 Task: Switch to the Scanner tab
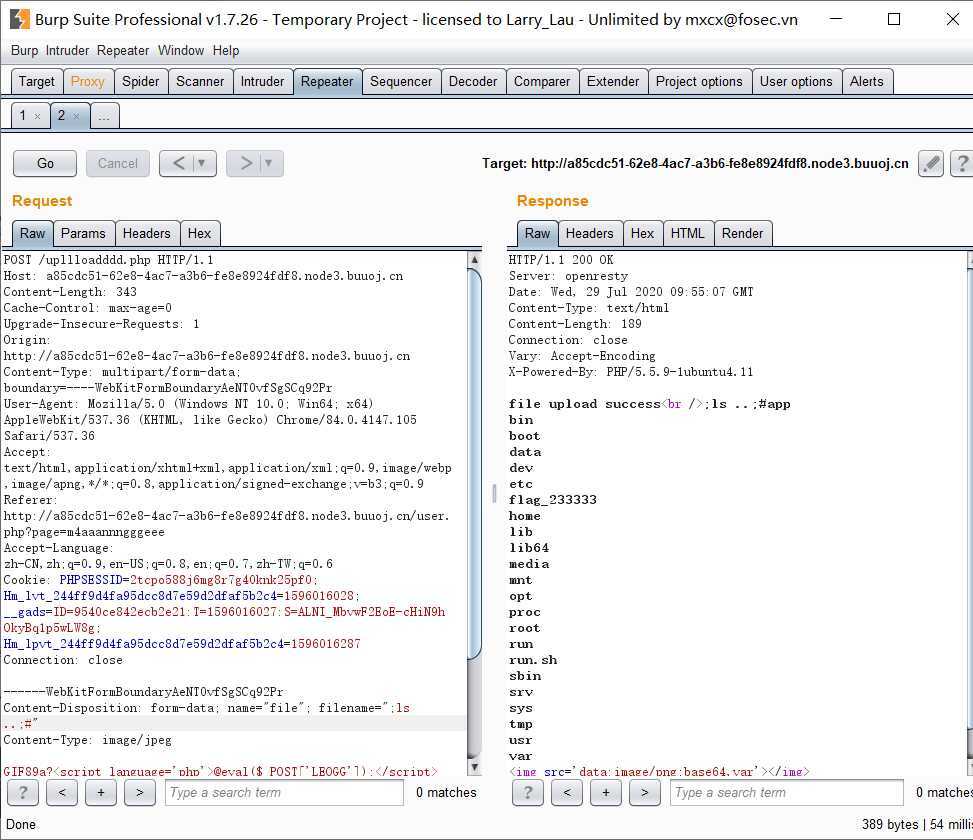[x=200, y=81]
